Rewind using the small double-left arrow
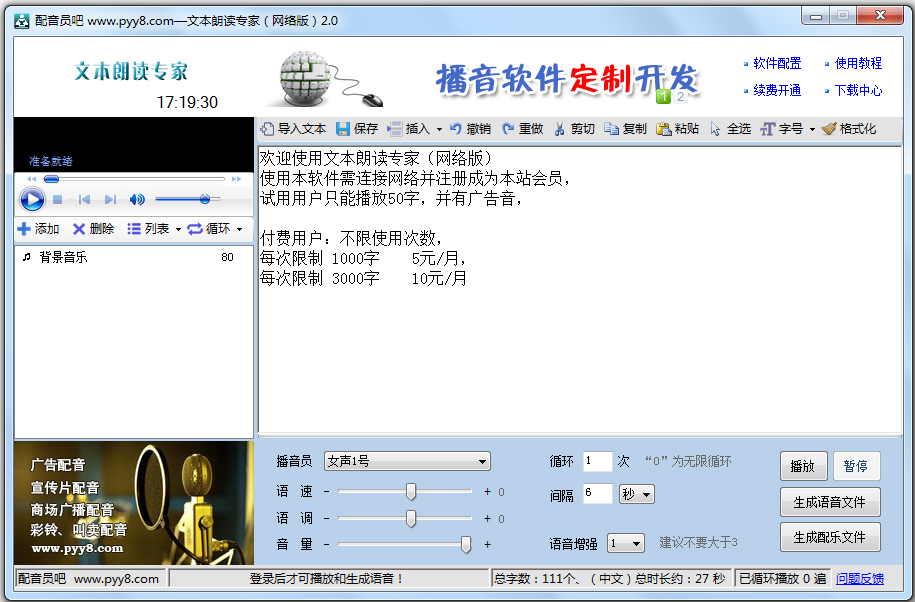Viewport: 915px width, 602px height. tap(32, 179)
